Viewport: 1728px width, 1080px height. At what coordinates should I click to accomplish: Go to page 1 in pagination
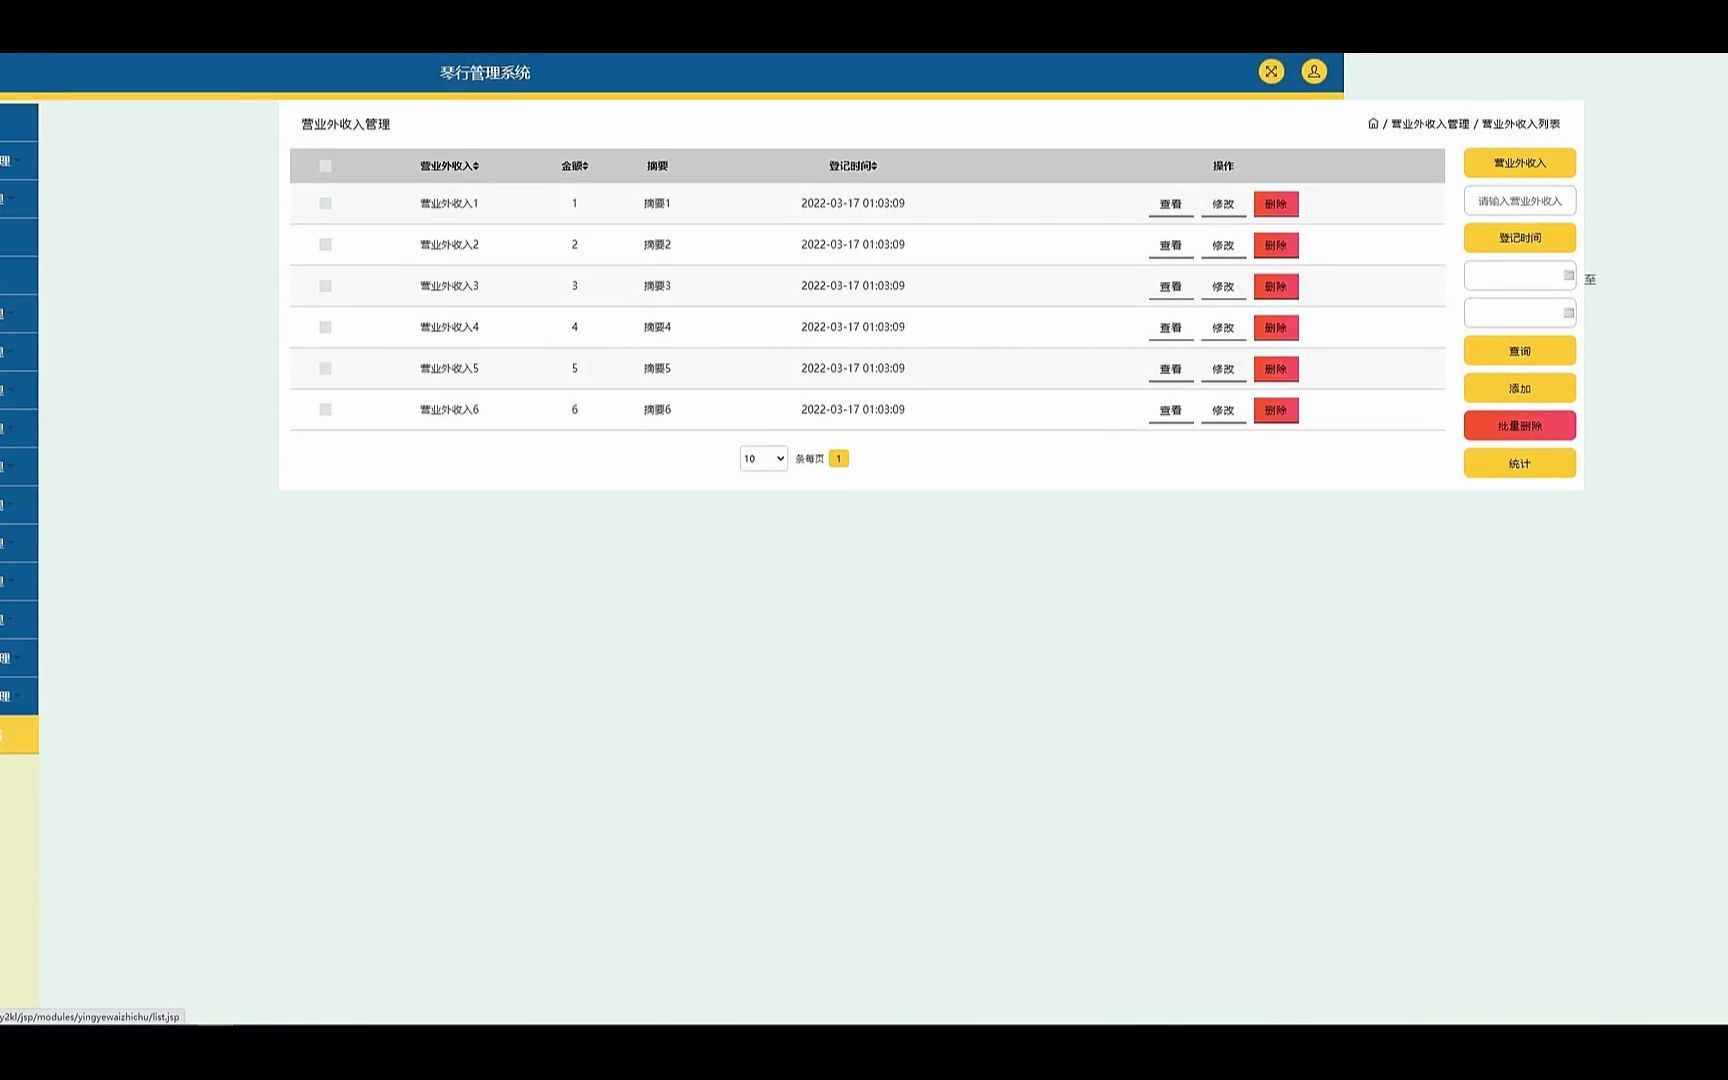tap(838, 458)
